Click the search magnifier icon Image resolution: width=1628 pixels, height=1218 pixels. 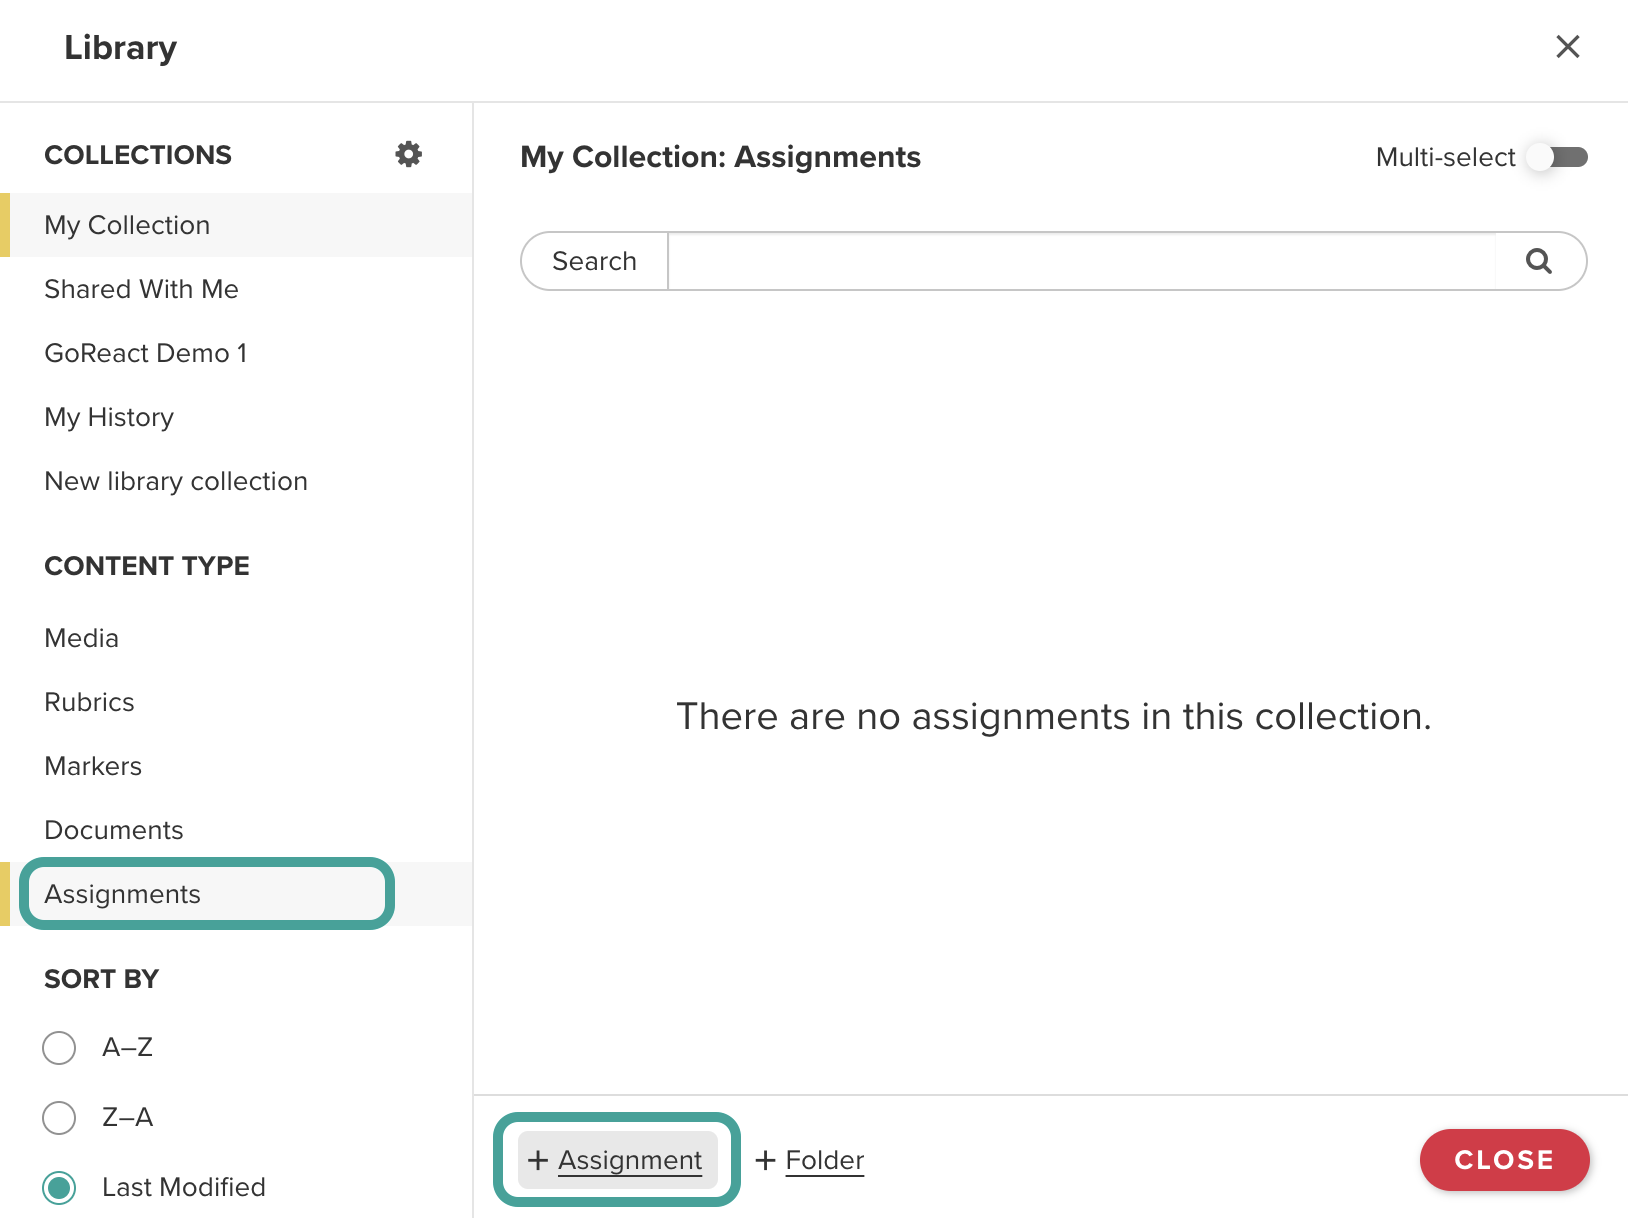[1539, 261]
